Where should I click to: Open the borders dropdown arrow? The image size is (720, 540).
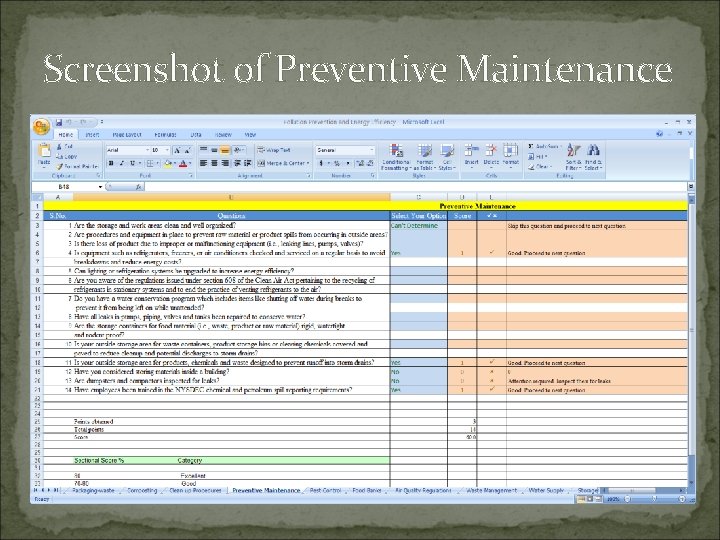click(157, 163)
